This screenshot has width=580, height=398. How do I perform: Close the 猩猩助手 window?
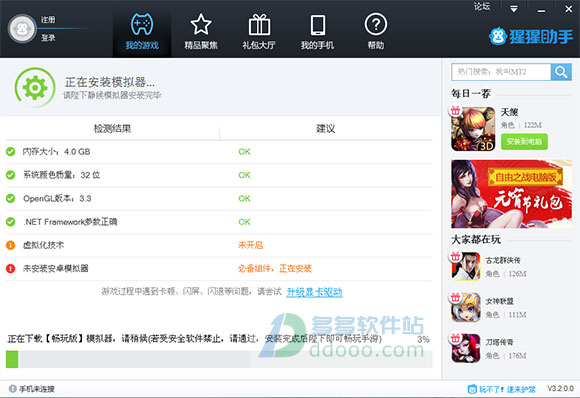[x=569, y=9]
